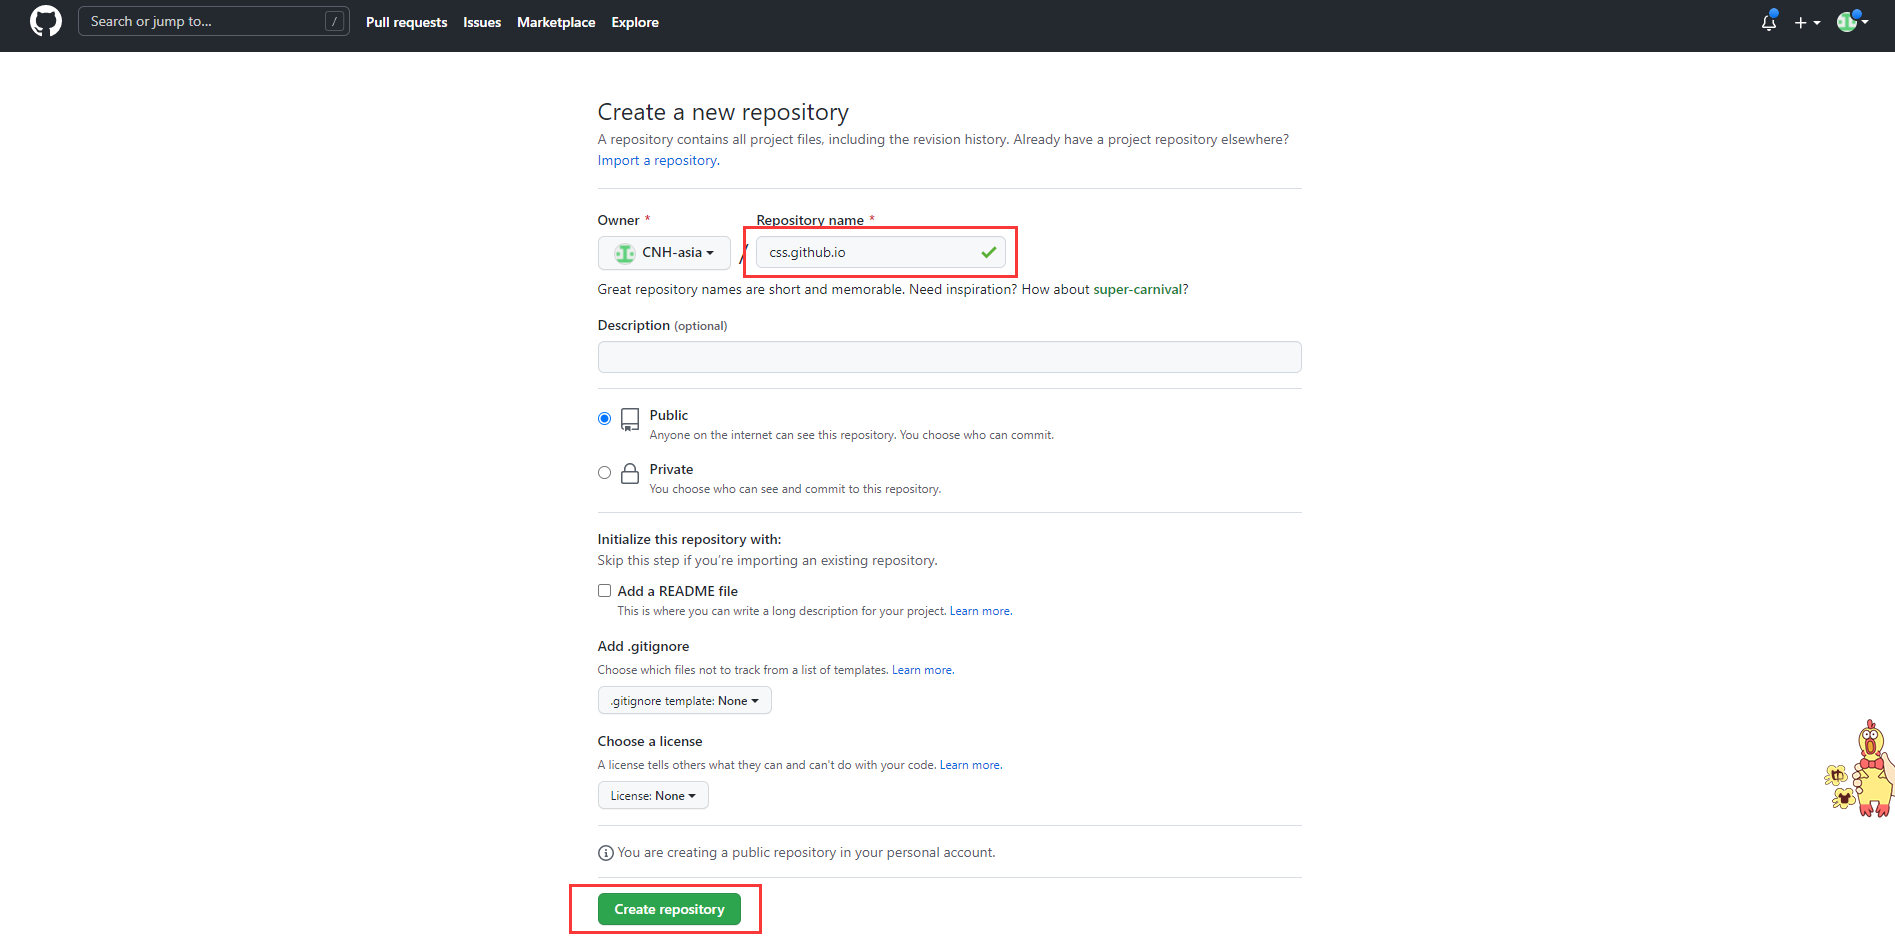Click the Add a README file label
Screen dimensions: 1895x937
(x=678, y=591)
